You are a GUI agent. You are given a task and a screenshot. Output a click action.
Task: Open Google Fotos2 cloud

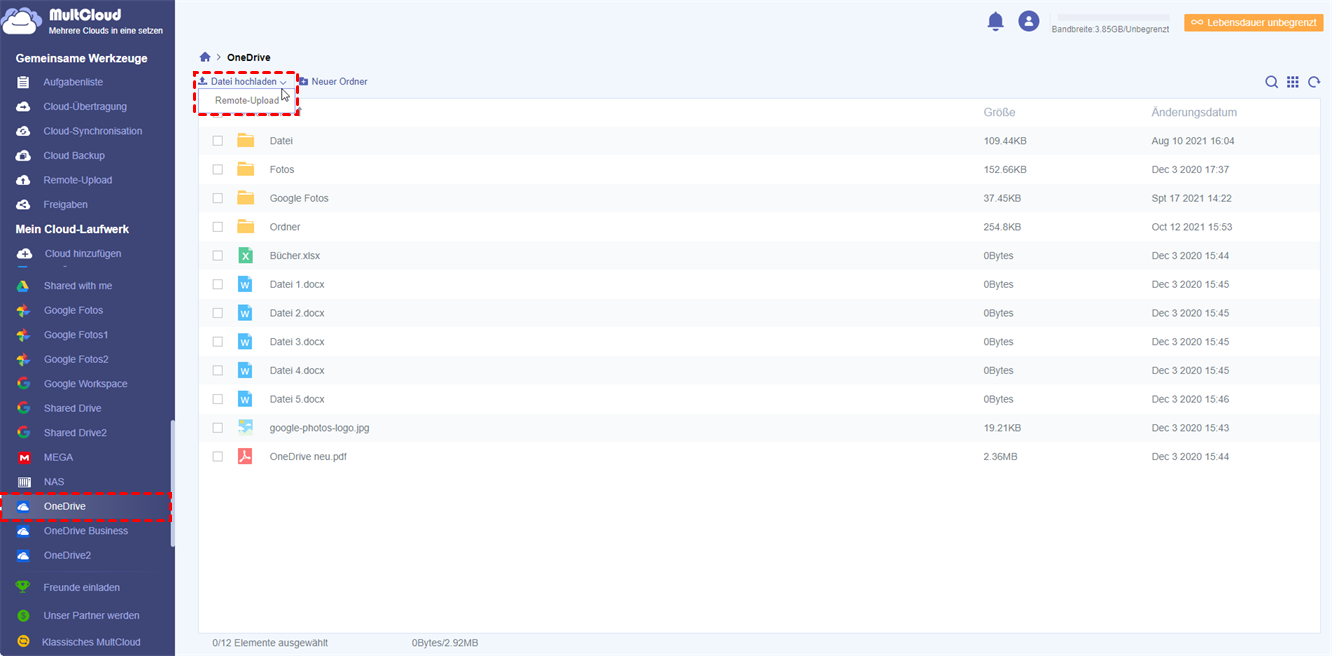76,359
